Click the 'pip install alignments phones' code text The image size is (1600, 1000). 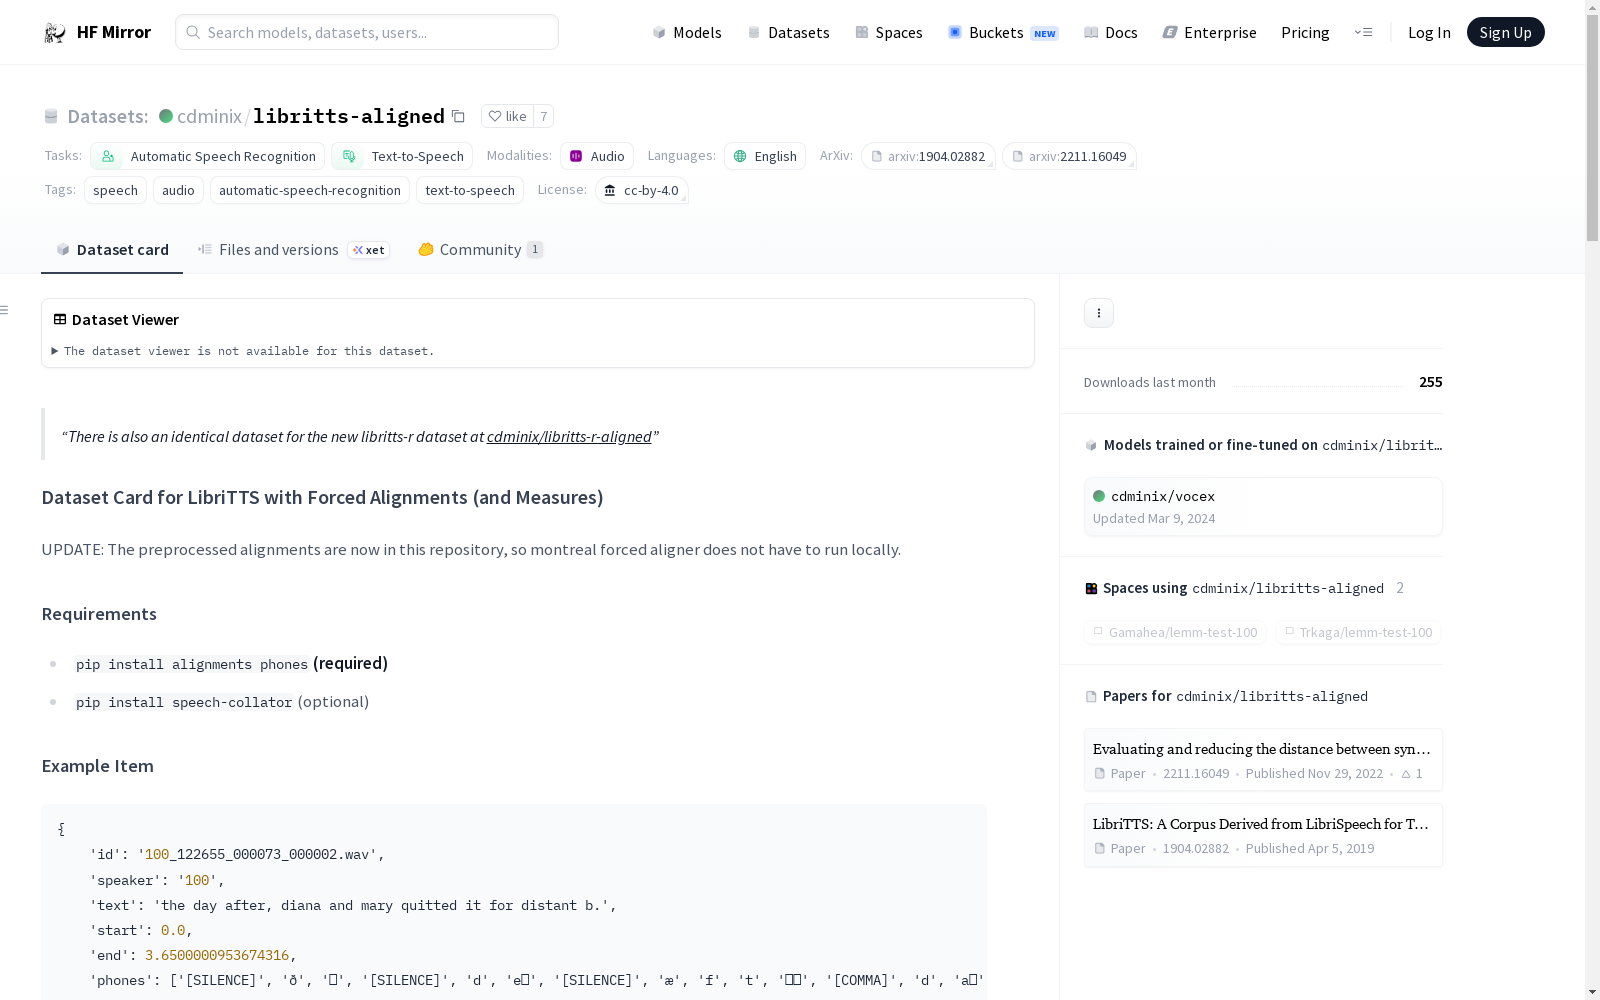pos(192,664)
